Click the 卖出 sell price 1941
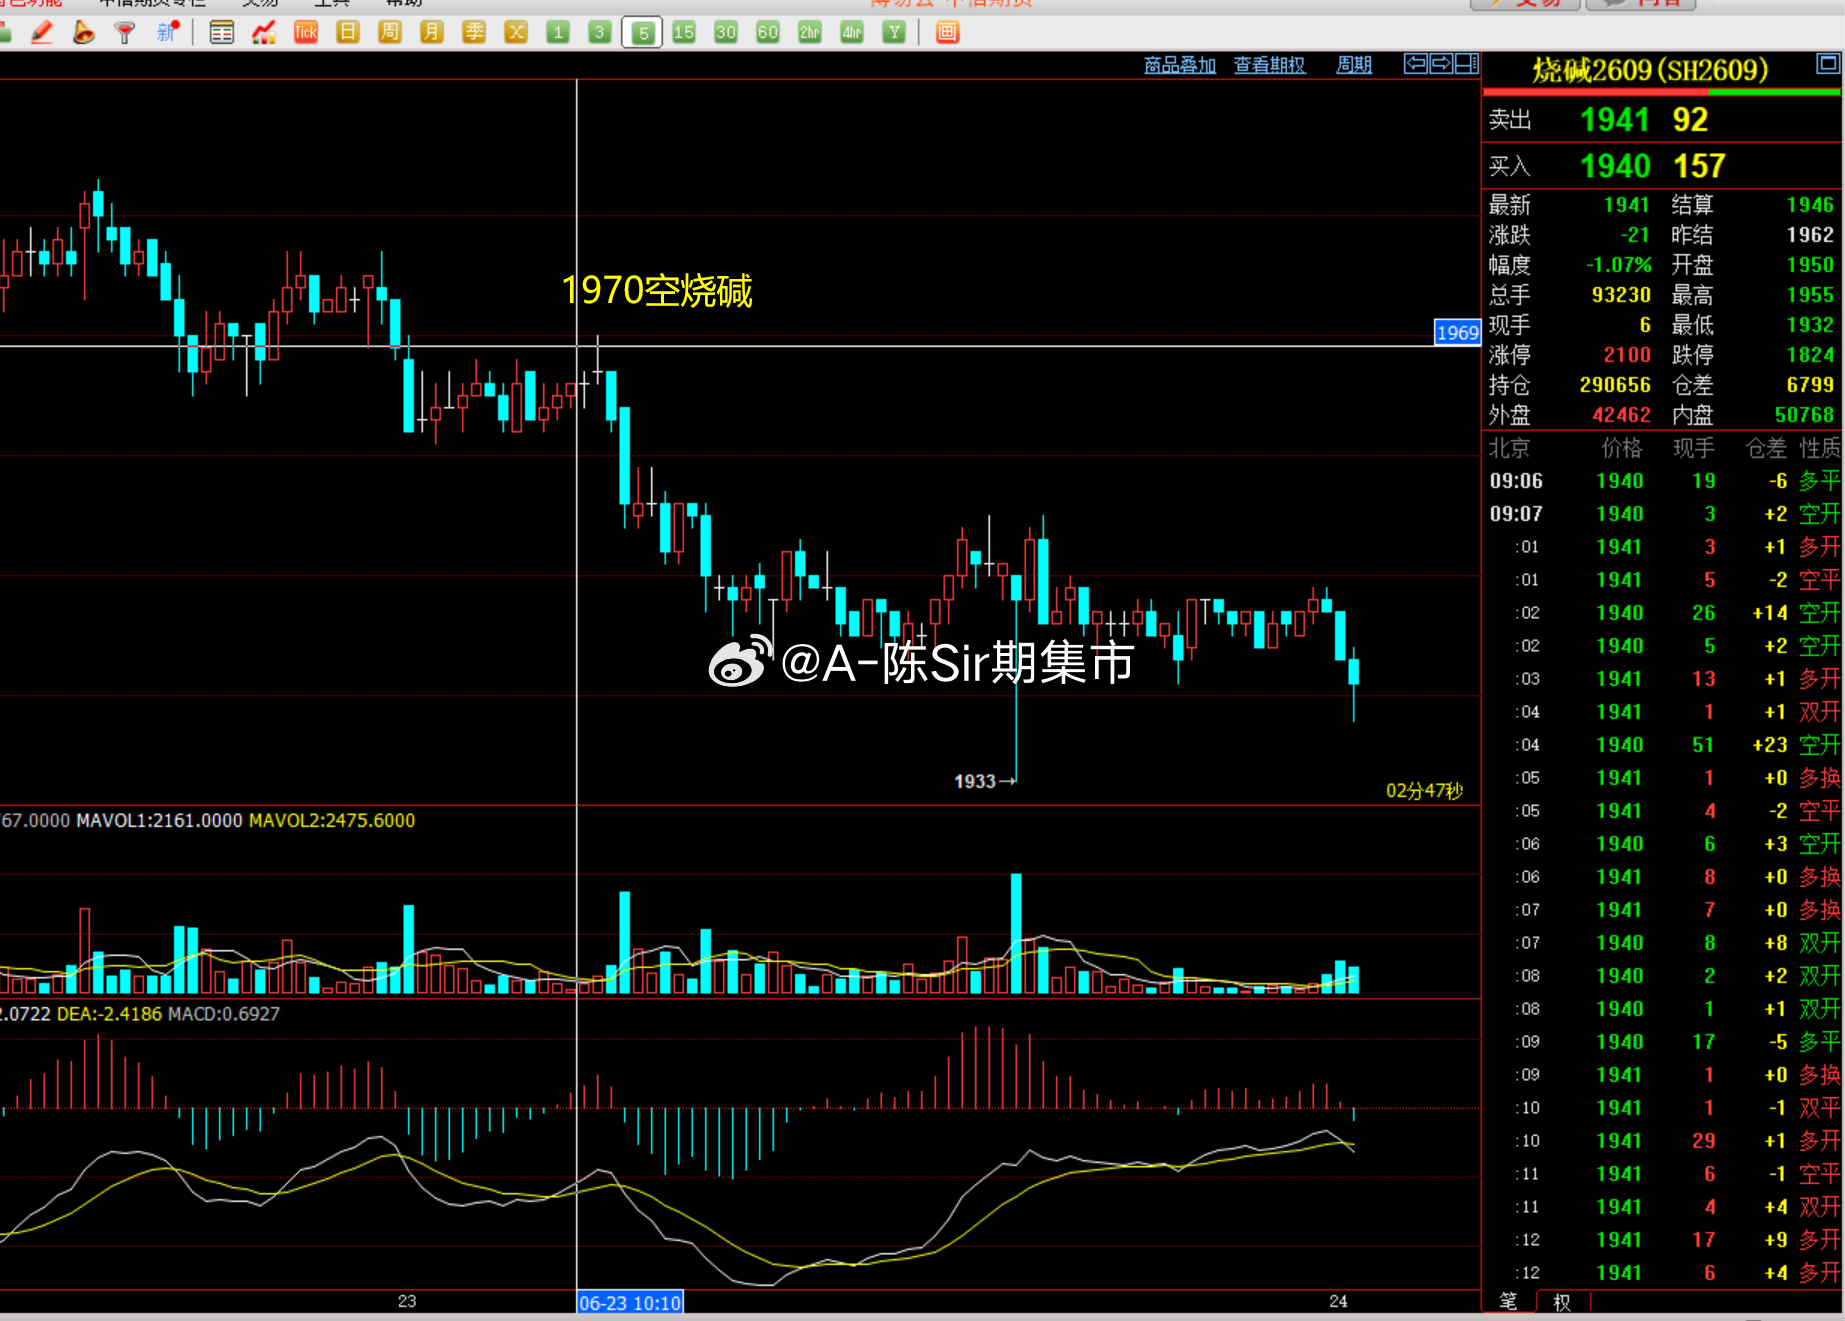Image resolution: width=1845 pixels, height=1321 pixels. pos(1614,120)
